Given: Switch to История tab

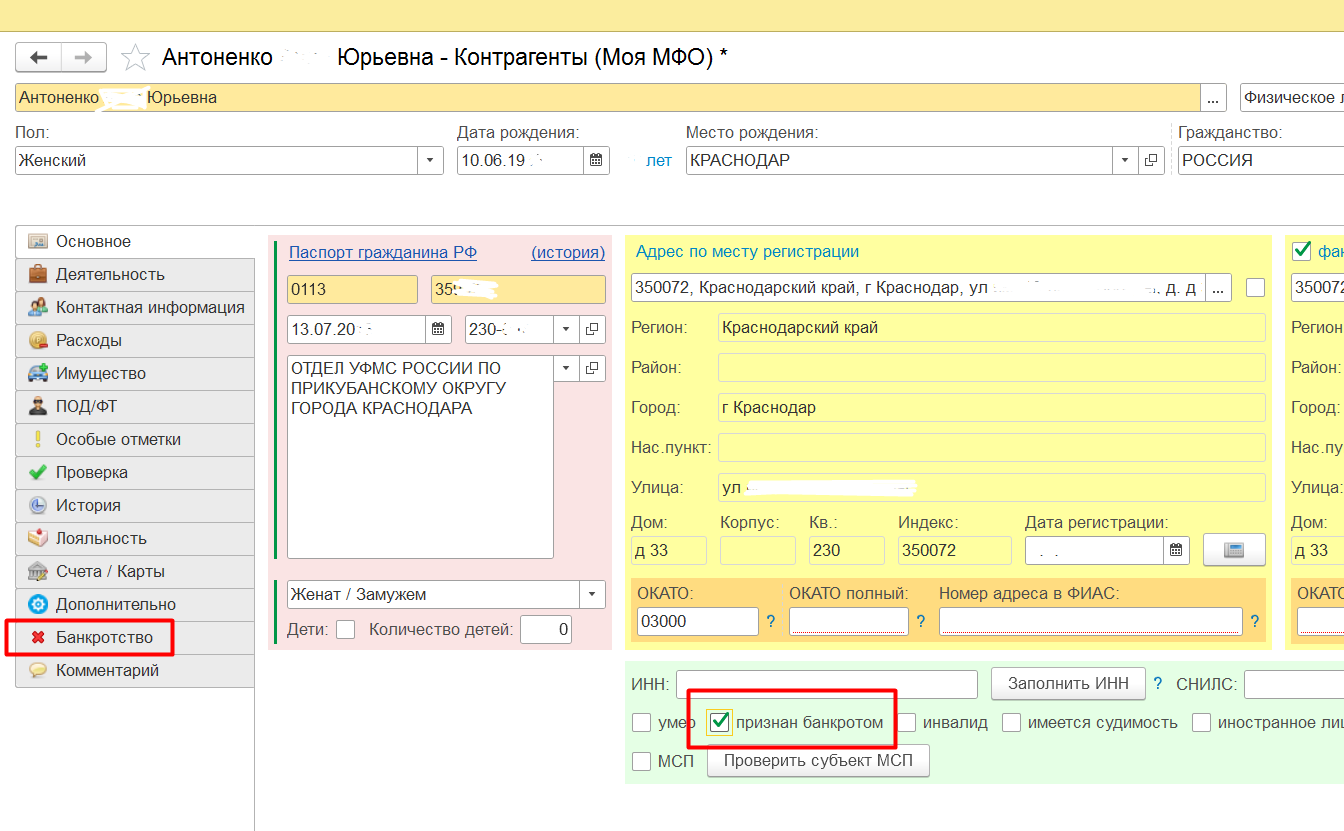Looking at the screenshot, I should point(135,506).
